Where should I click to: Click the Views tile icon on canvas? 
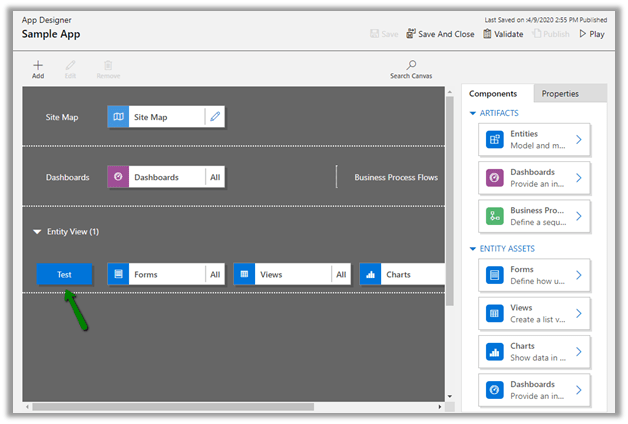pos(245,274)
